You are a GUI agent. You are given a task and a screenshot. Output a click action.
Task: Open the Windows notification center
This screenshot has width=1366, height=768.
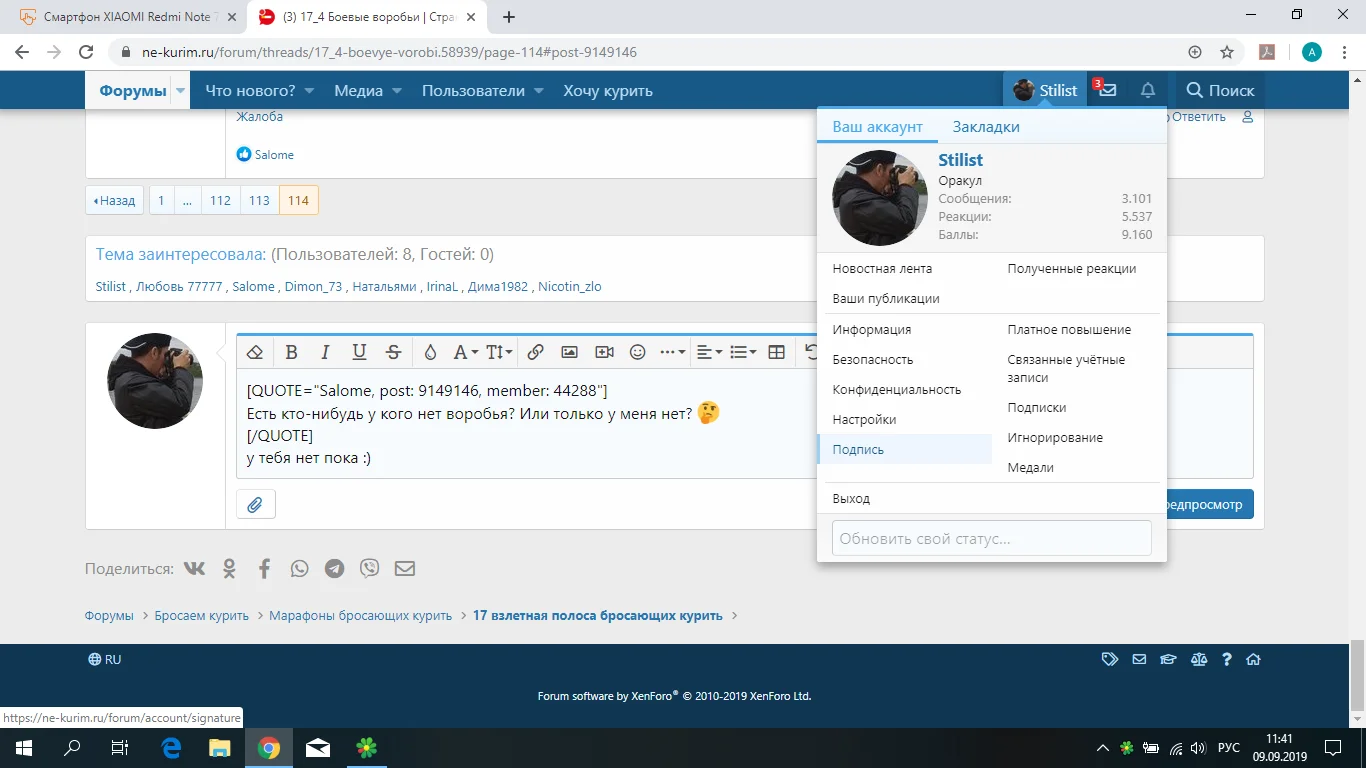coord(1333,748)
